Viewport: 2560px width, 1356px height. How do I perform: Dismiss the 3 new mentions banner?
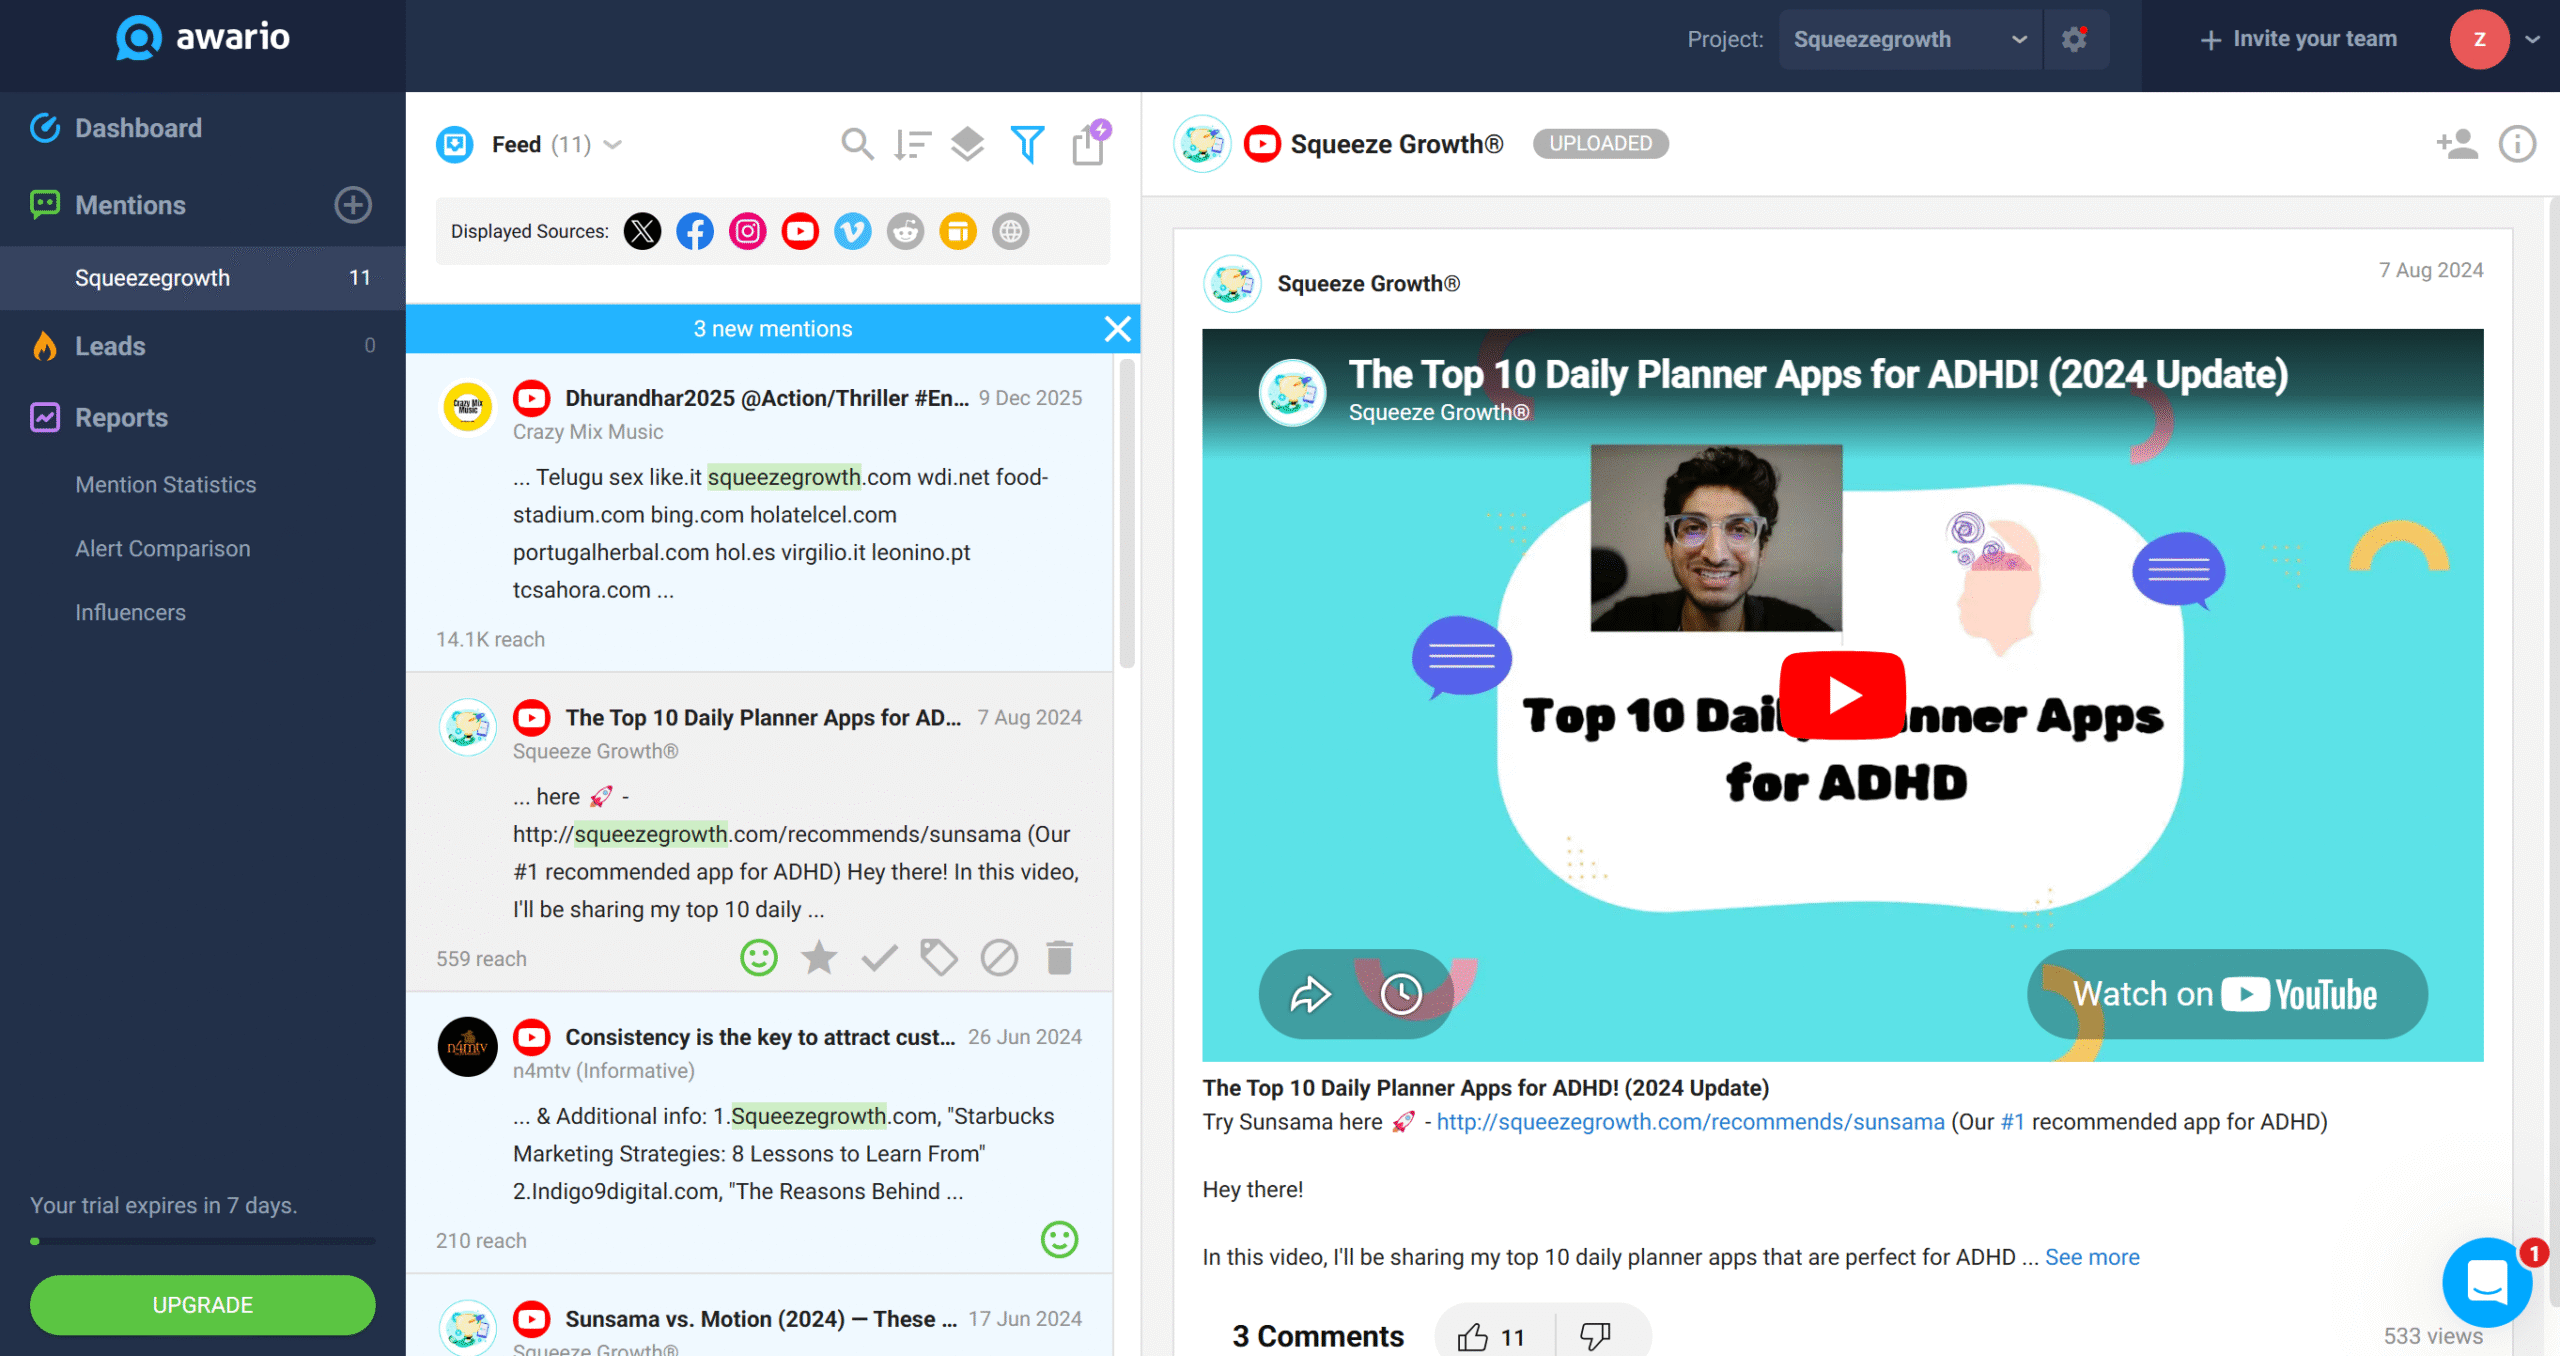click(x=1117, y=329)
